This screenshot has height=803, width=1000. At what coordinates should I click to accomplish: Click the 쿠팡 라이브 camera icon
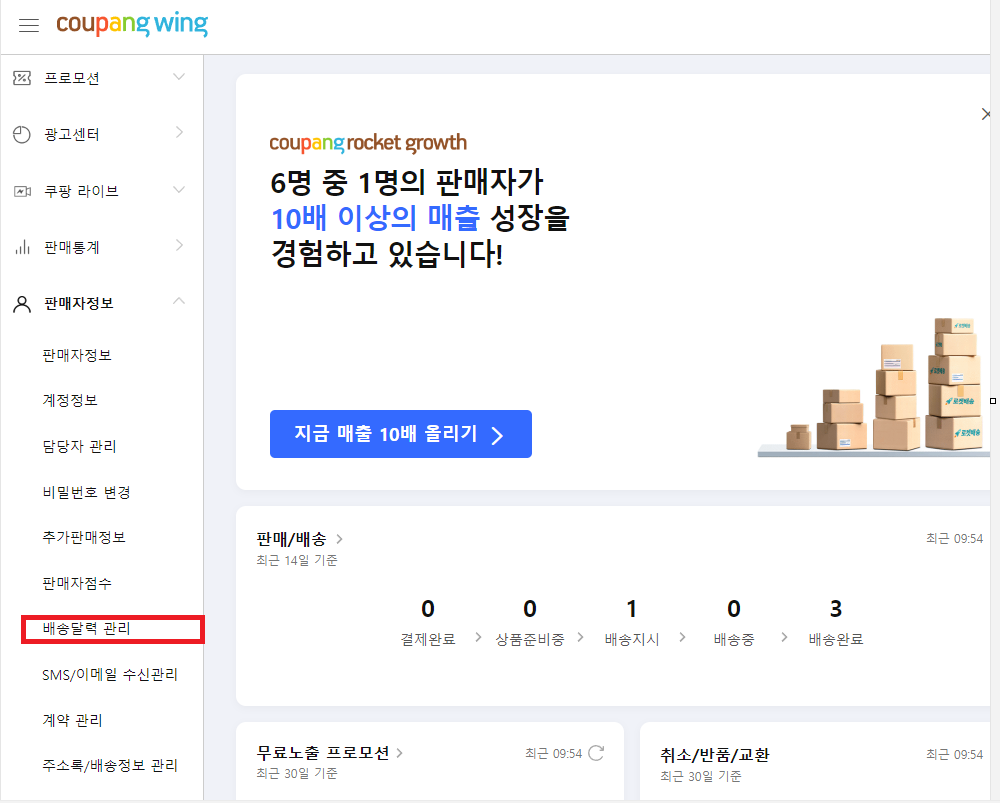pos(22,191)
